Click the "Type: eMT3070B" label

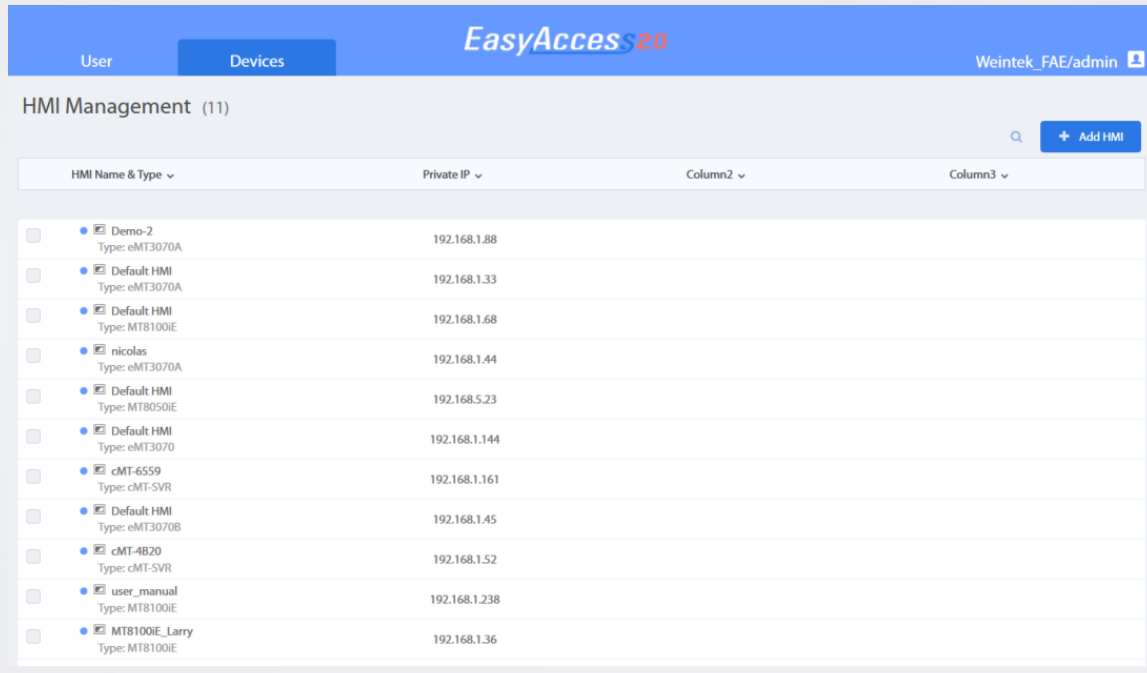[x=139, y=527]
